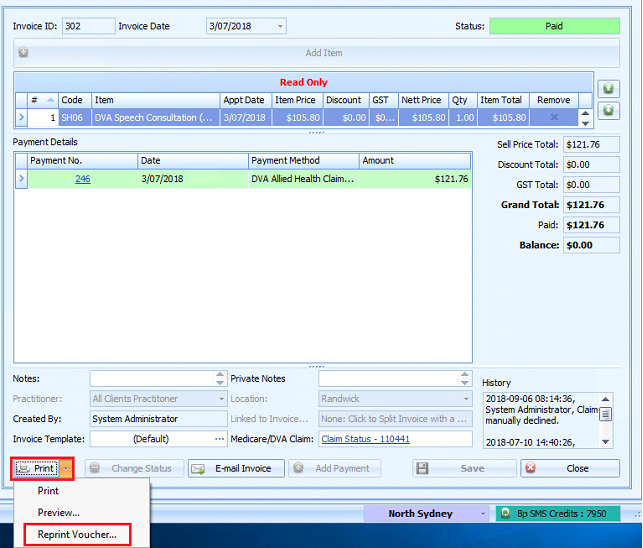This screenshot has height=548, width=643.
Task: Expand the payment 246 row indicator
Action: [21, 179]
